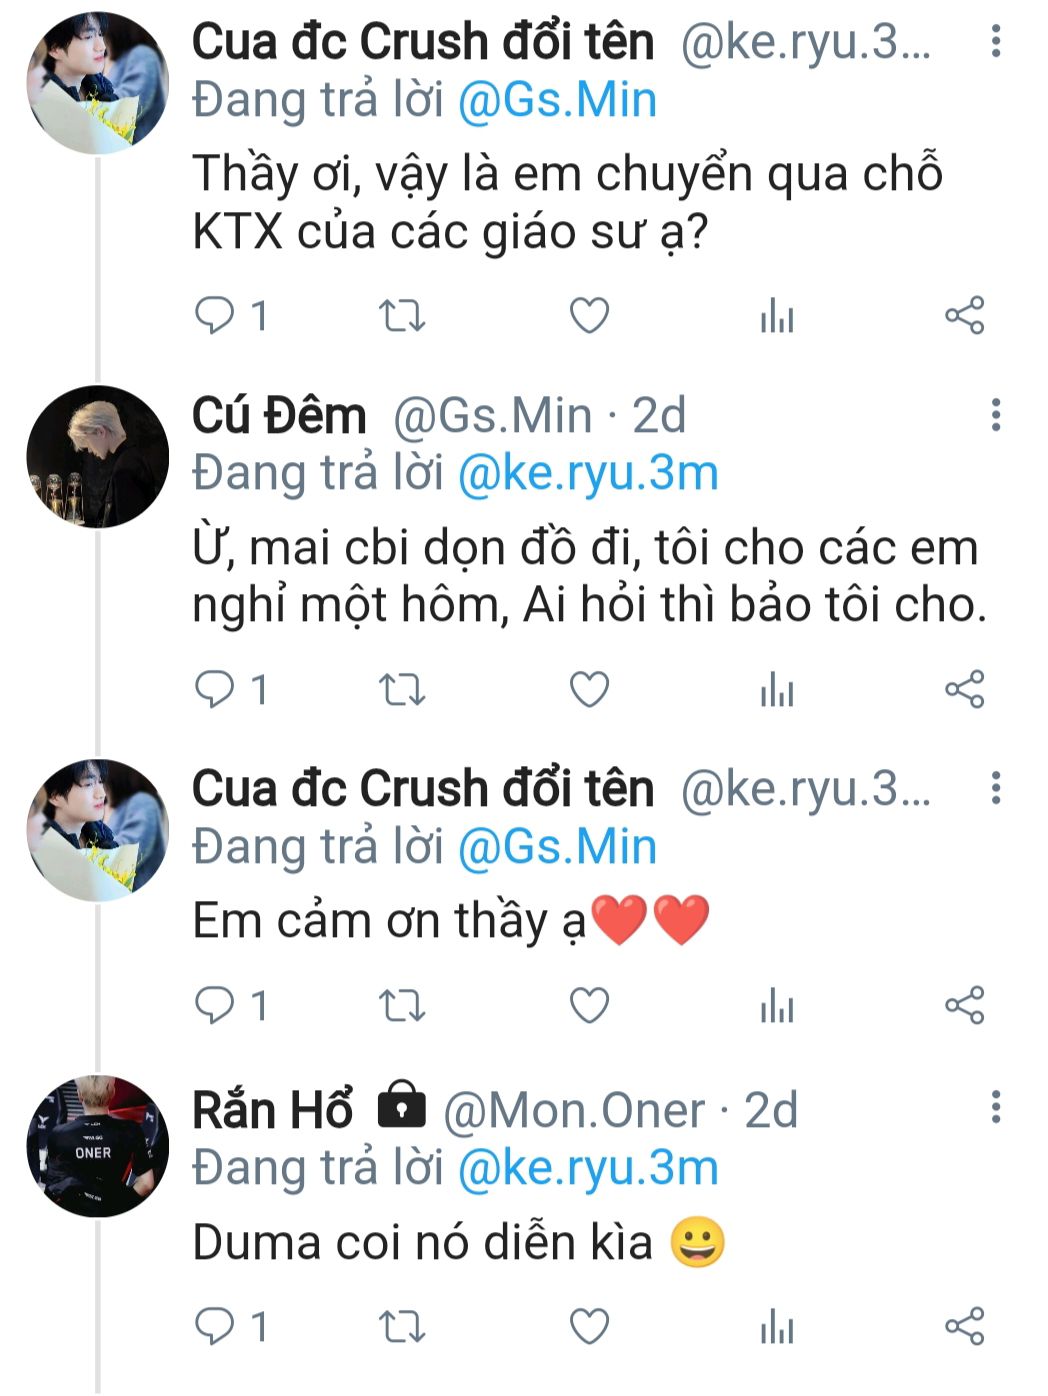Open more options on Cú Đêm's tweet
Viewport: 1048px width, 1396px height.
(x=995, y=414)
